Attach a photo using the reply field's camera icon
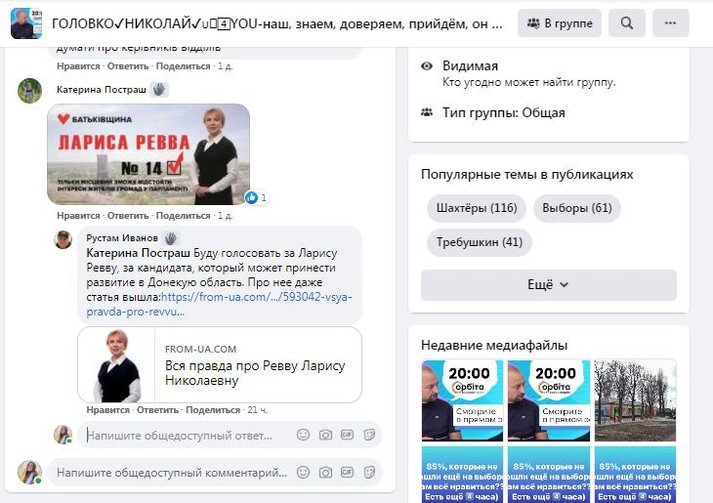This screenshot has width=713, height=503. (x=325, y=435)
